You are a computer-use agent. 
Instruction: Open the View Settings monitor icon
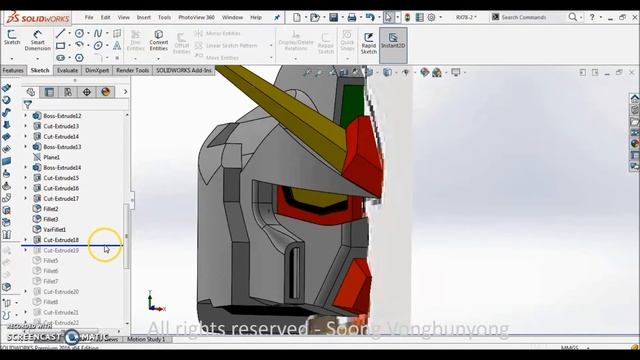coord(456,73)
